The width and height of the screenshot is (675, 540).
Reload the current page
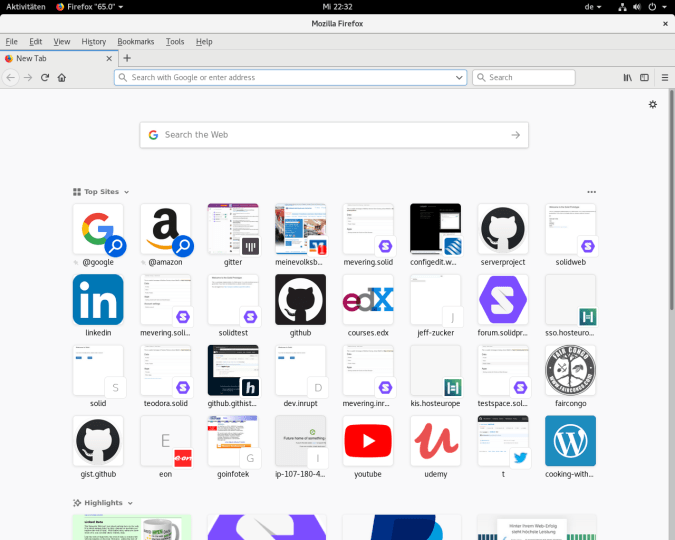click(45, 78)
